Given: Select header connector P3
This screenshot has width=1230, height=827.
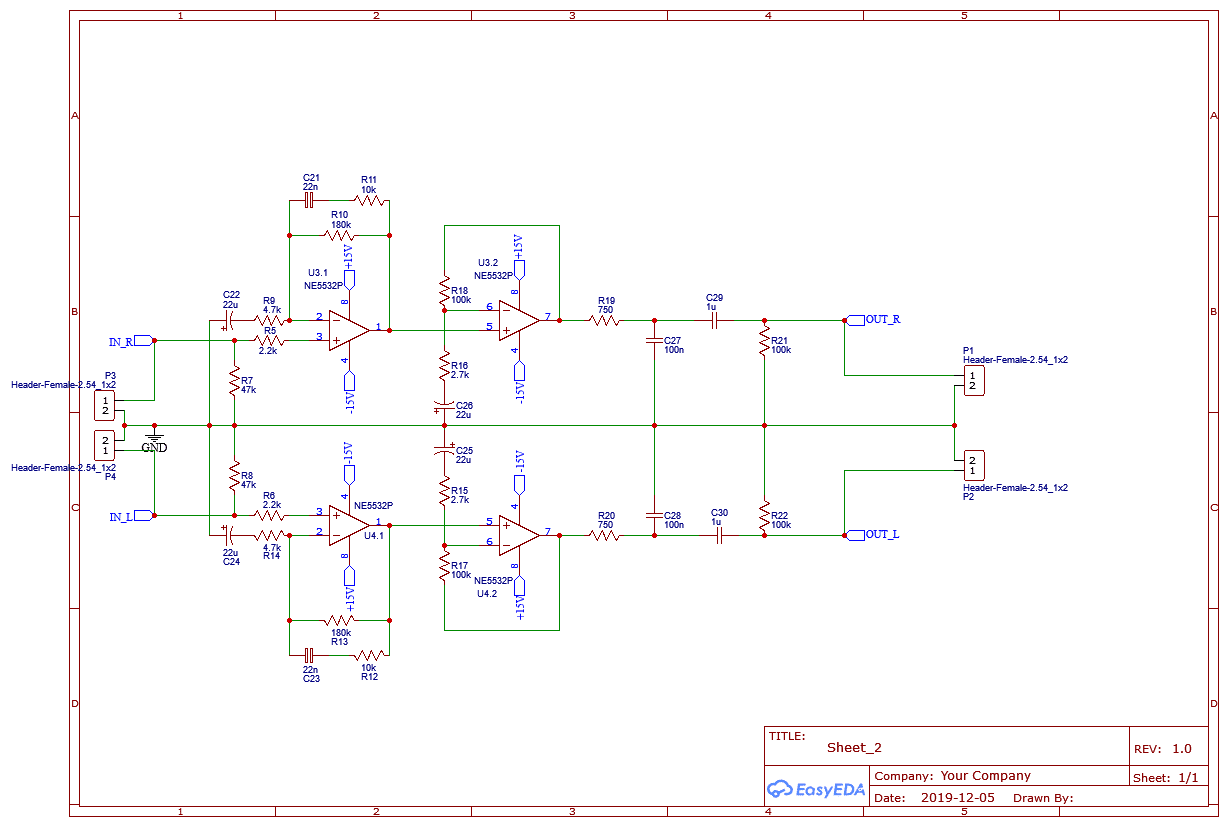Looking at the screenshot, I should (x=105, y=404).
